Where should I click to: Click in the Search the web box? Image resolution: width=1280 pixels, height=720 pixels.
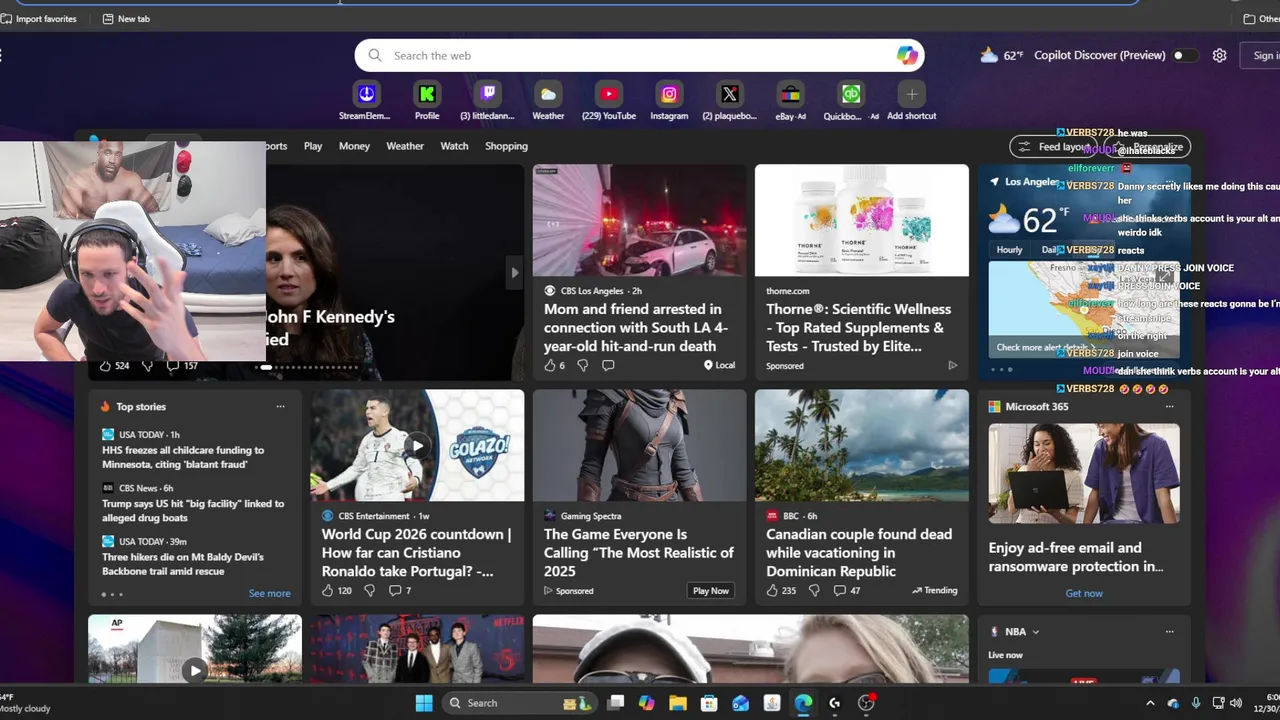click(x=639, y=56)
